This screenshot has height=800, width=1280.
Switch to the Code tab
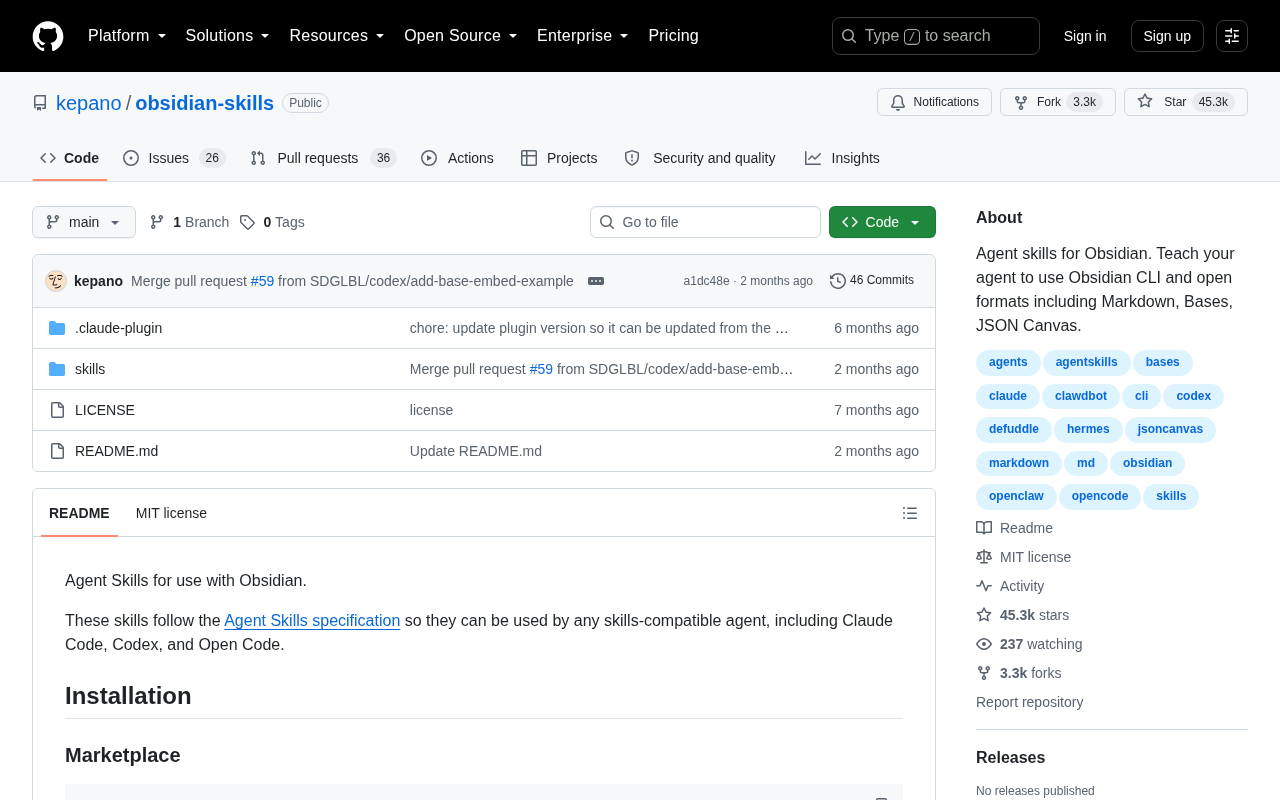point(70,158)
